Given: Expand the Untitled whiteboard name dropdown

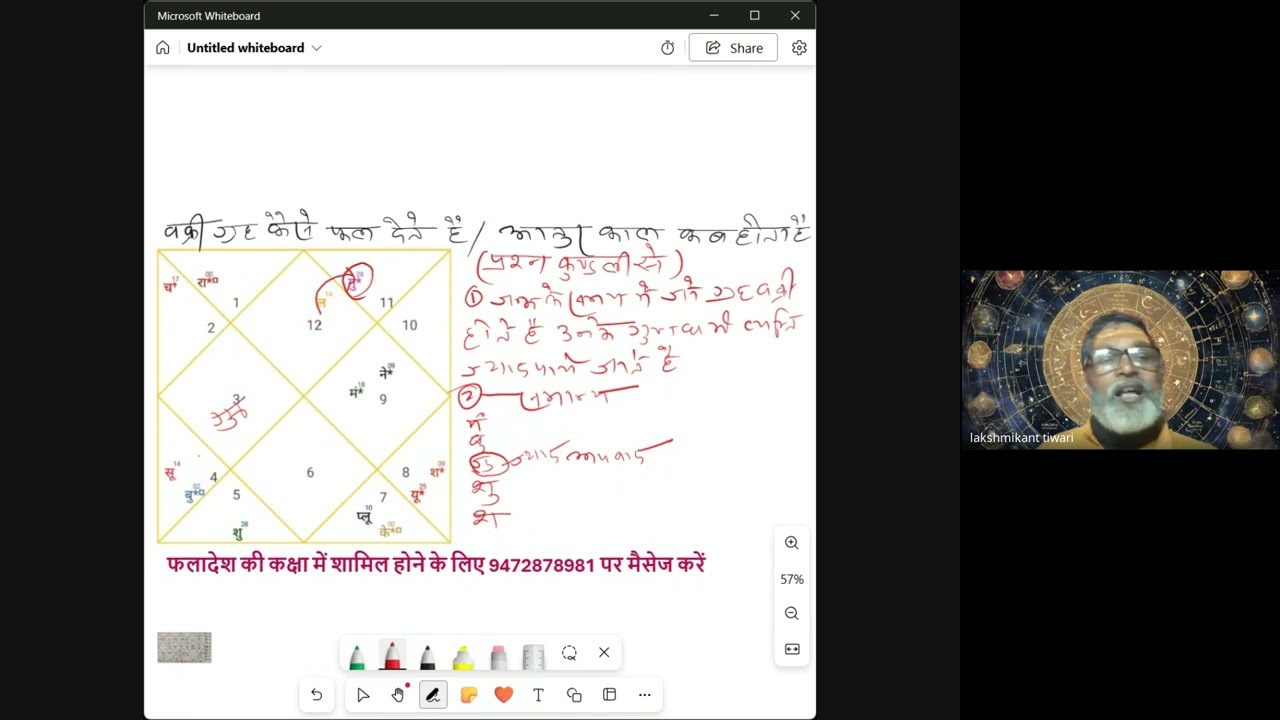Looking at the screenshot, I should [317, 48].
